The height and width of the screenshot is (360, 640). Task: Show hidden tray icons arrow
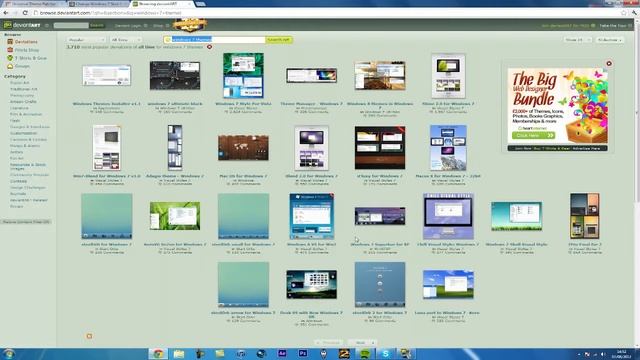click(579, 354)
